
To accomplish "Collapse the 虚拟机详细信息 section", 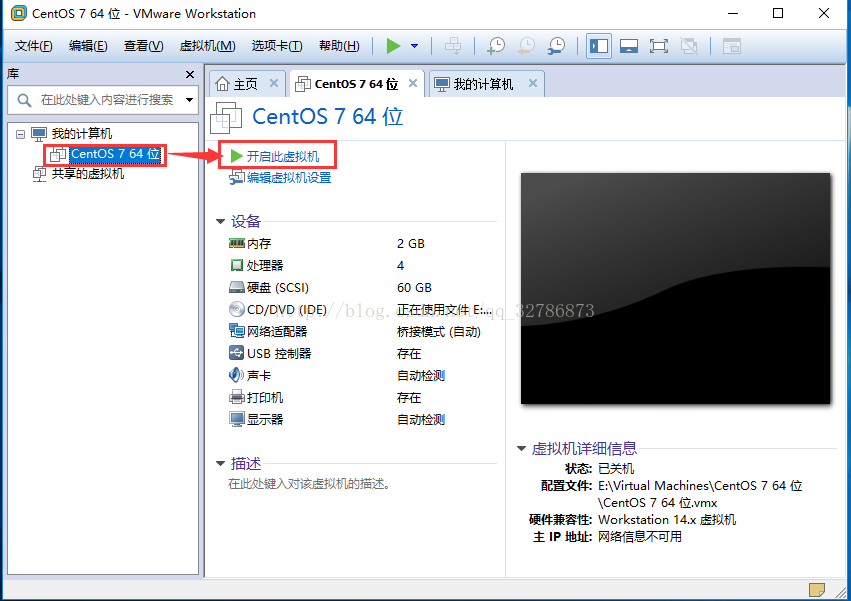I will coord(522,448).
